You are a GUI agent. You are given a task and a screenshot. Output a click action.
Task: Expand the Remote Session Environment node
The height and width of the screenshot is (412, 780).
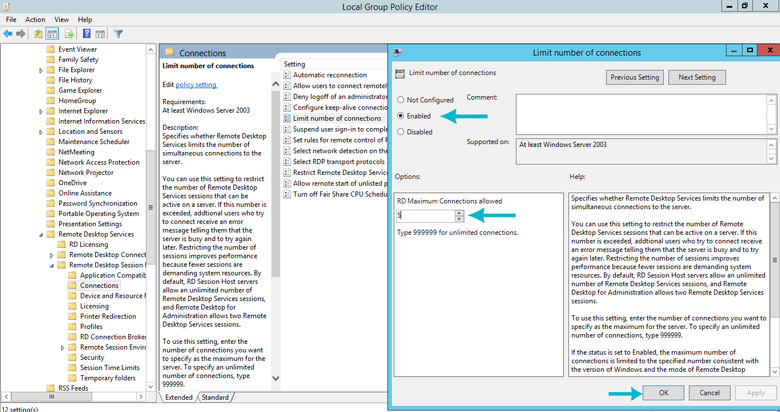click(63, 348)
